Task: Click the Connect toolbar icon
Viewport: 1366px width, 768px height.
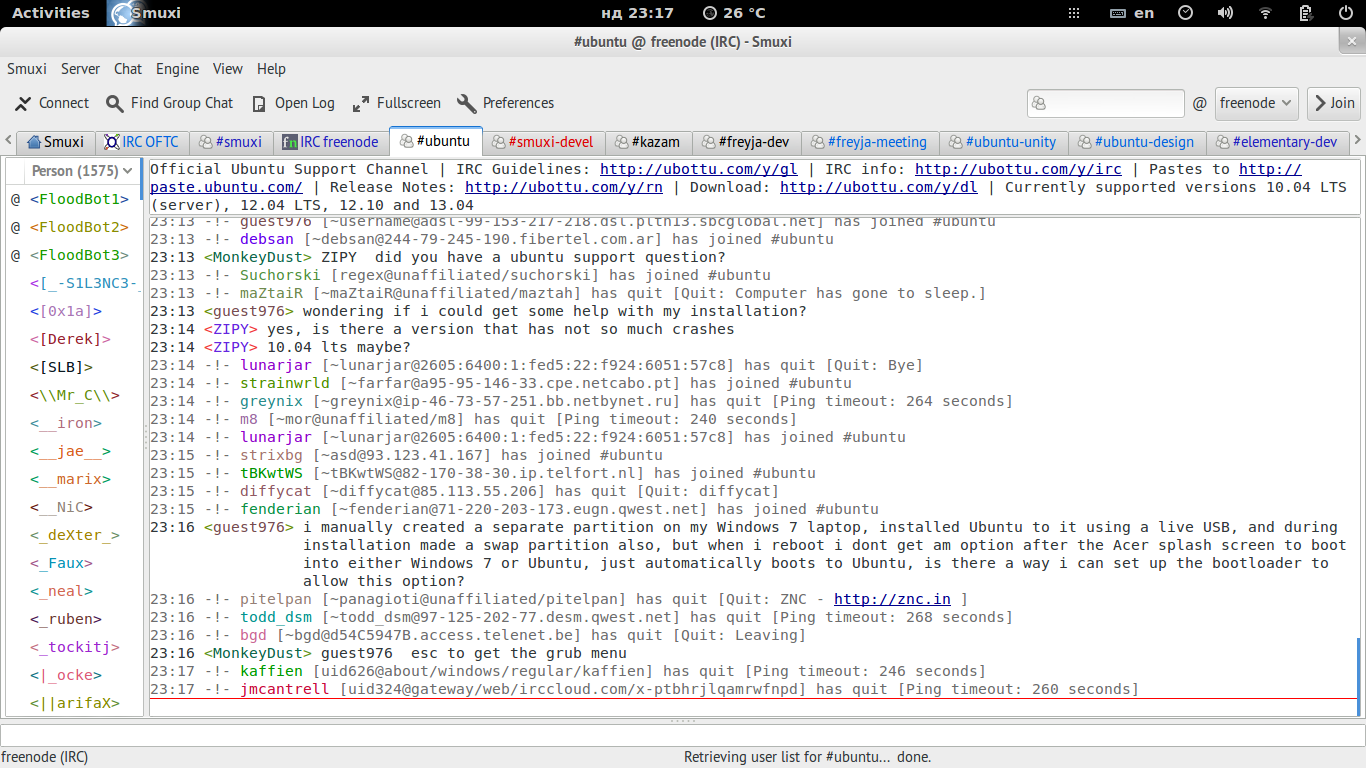Action: pyautogui.click(x=23, y=103)
